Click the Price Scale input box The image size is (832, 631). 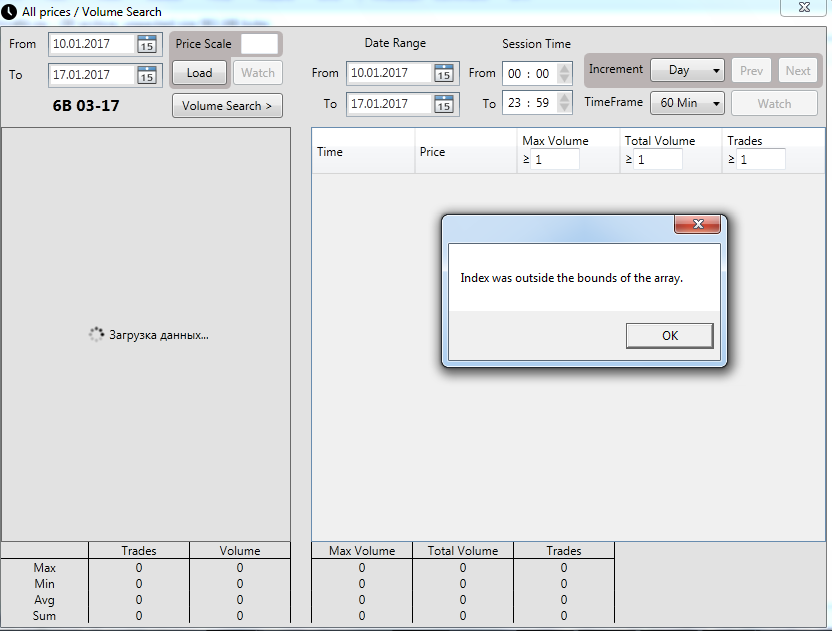(260, 44)
